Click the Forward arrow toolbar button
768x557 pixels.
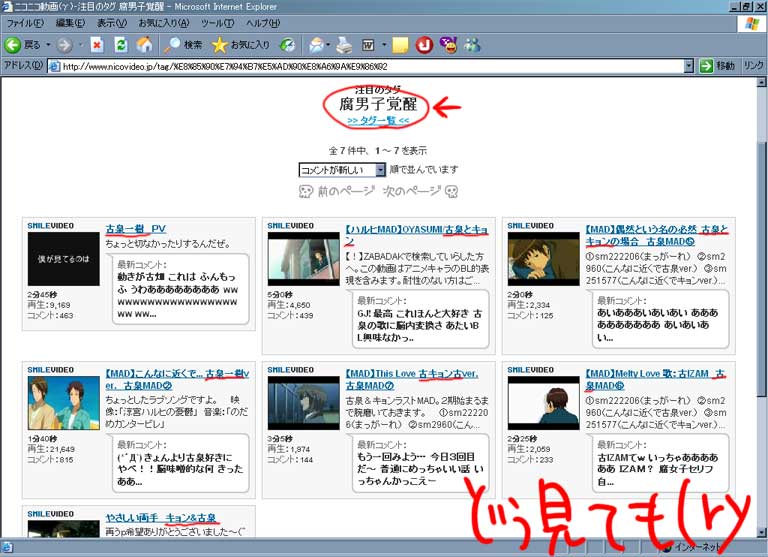[64, 45]
